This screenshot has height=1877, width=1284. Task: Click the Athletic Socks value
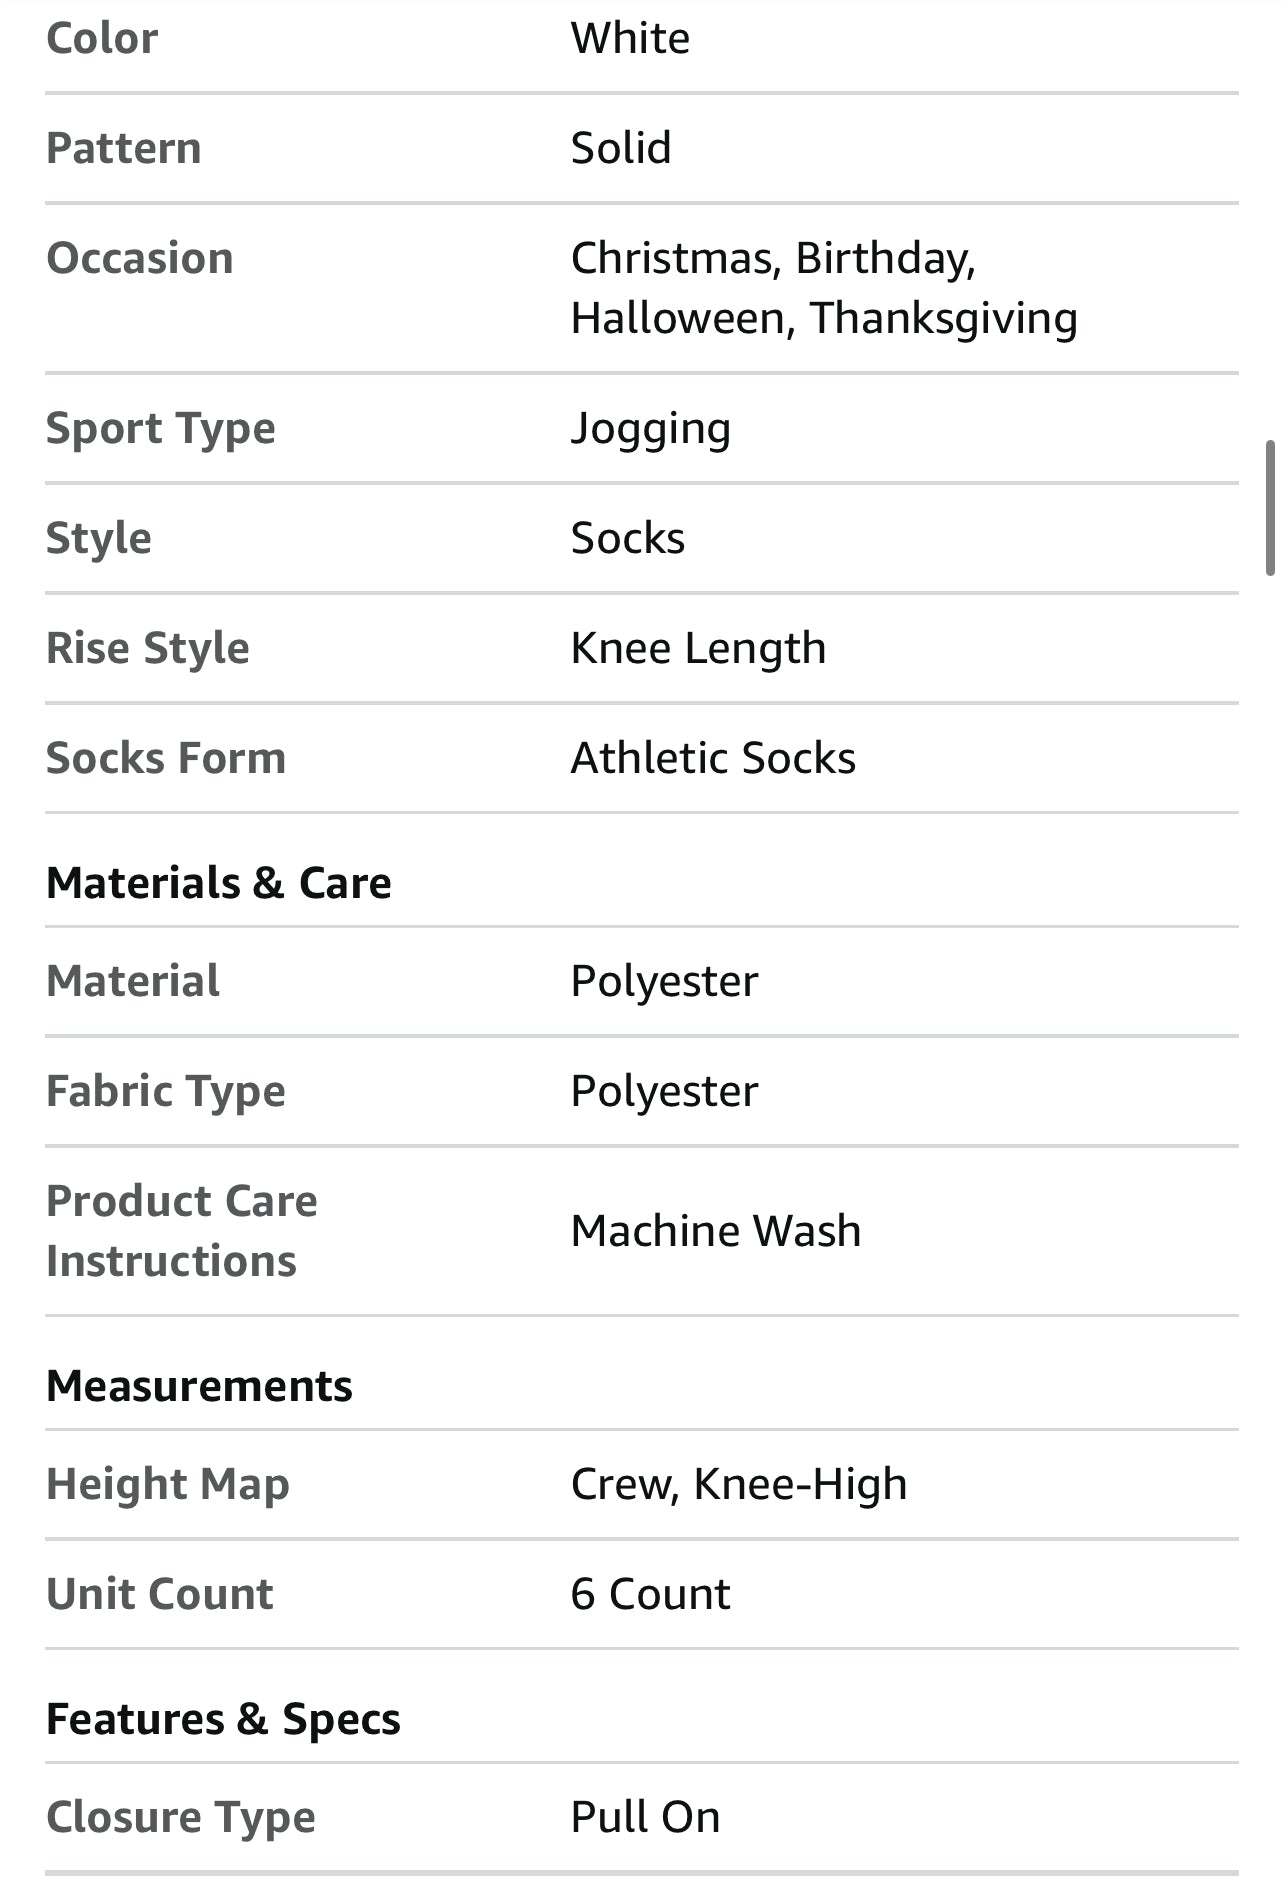click(713, 758)
